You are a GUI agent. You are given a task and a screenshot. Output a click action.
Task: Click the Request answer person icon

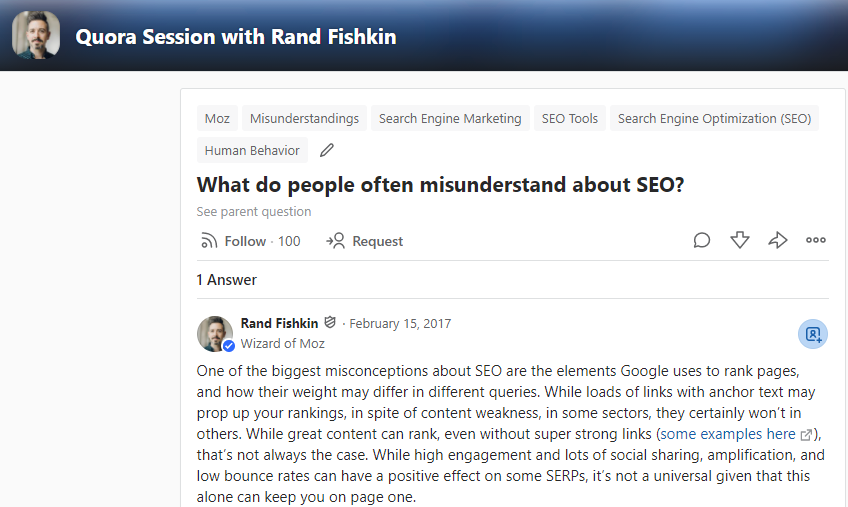[x=335, y=241]
